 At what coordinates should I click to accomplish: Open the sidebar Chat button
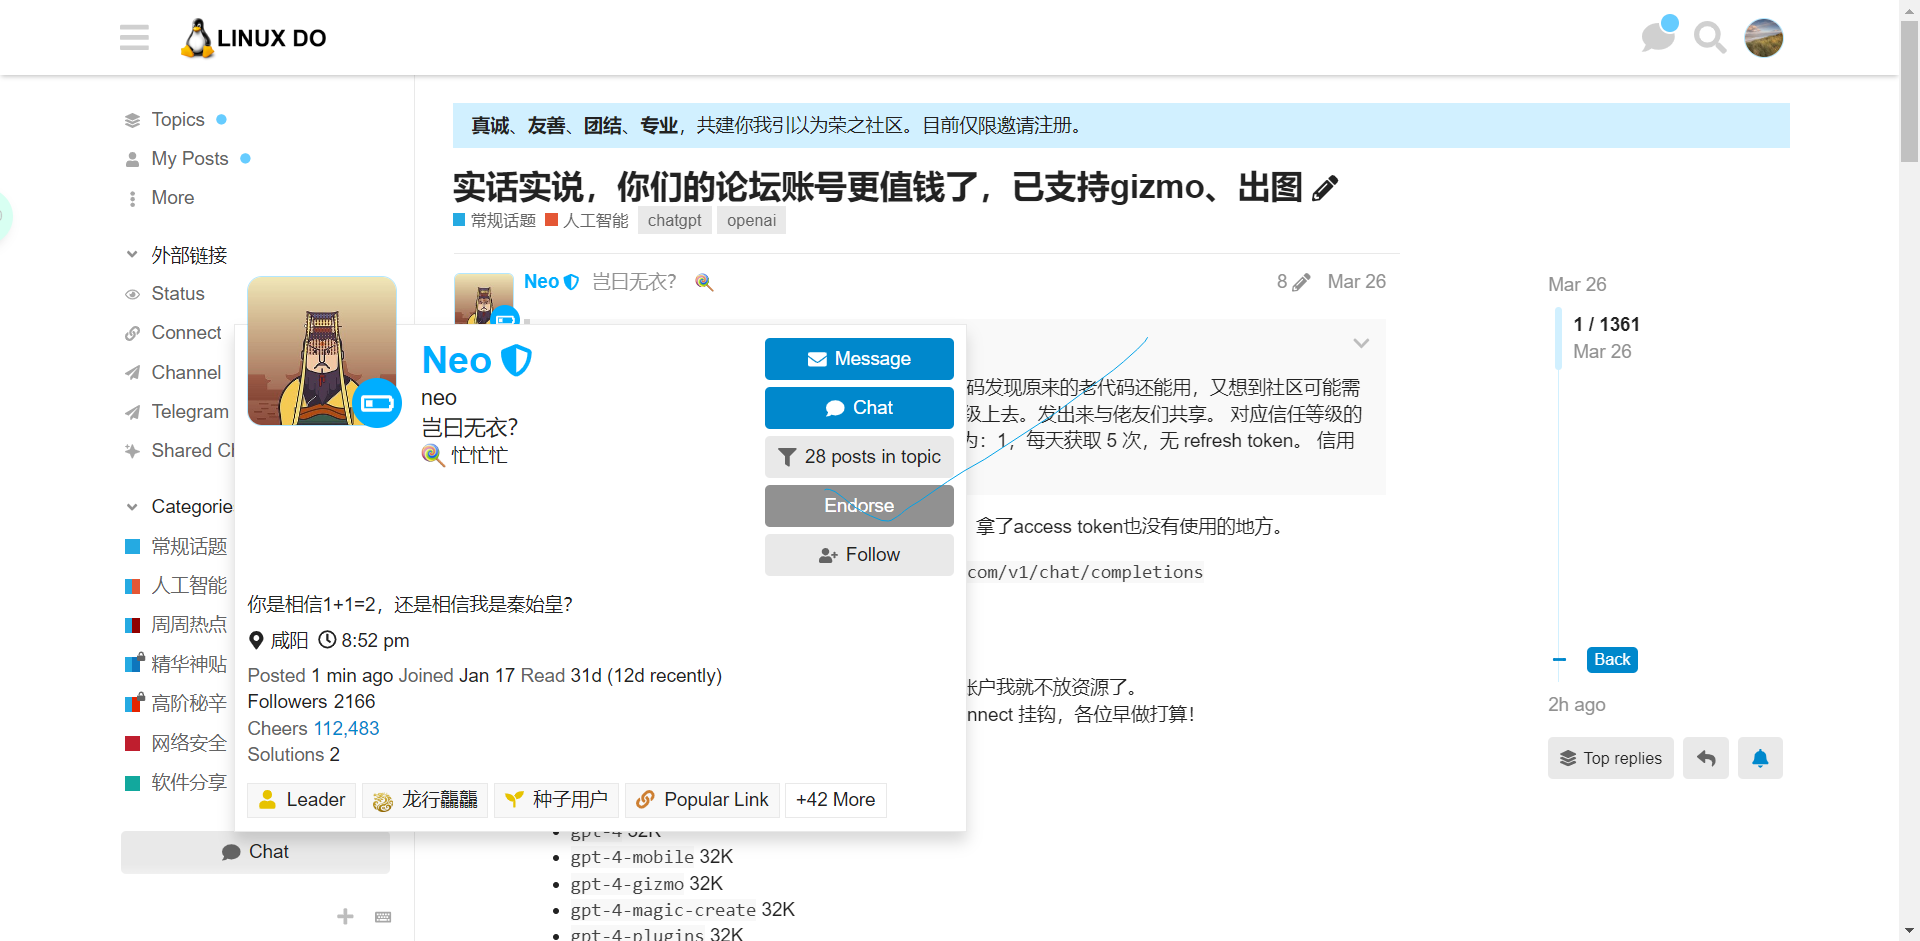[255, 852]
